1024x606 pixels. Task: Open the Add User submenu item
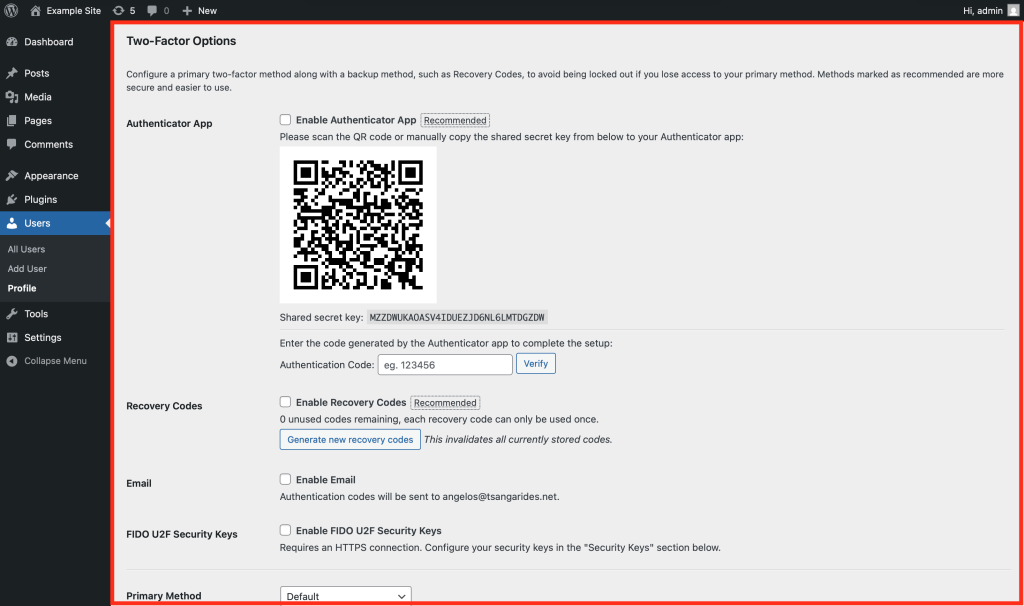(27, 269)
